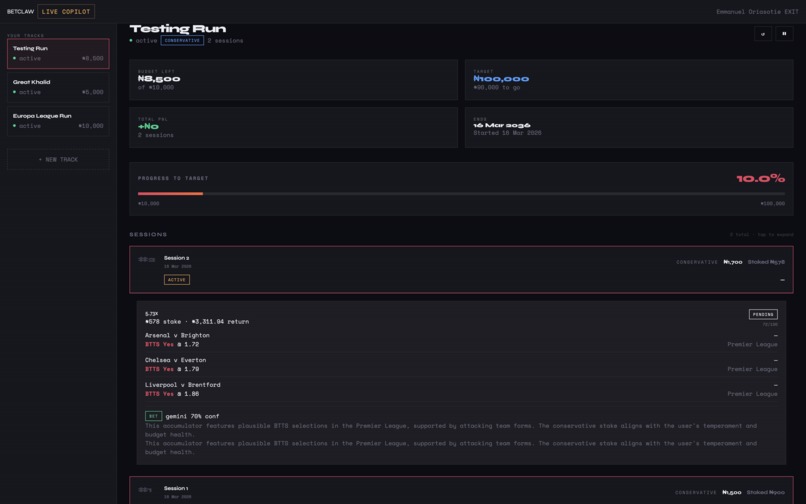Click the BETCLAW logo
The height and width of the screenshot is (504, 806).
(x=20, y=11)
